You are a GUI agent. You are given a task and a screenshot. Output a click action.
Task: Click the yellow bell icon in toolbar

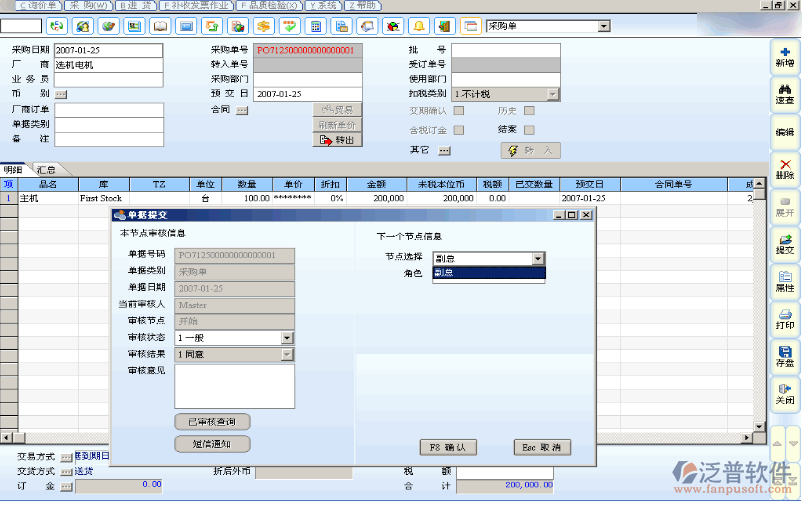(418, 25)
